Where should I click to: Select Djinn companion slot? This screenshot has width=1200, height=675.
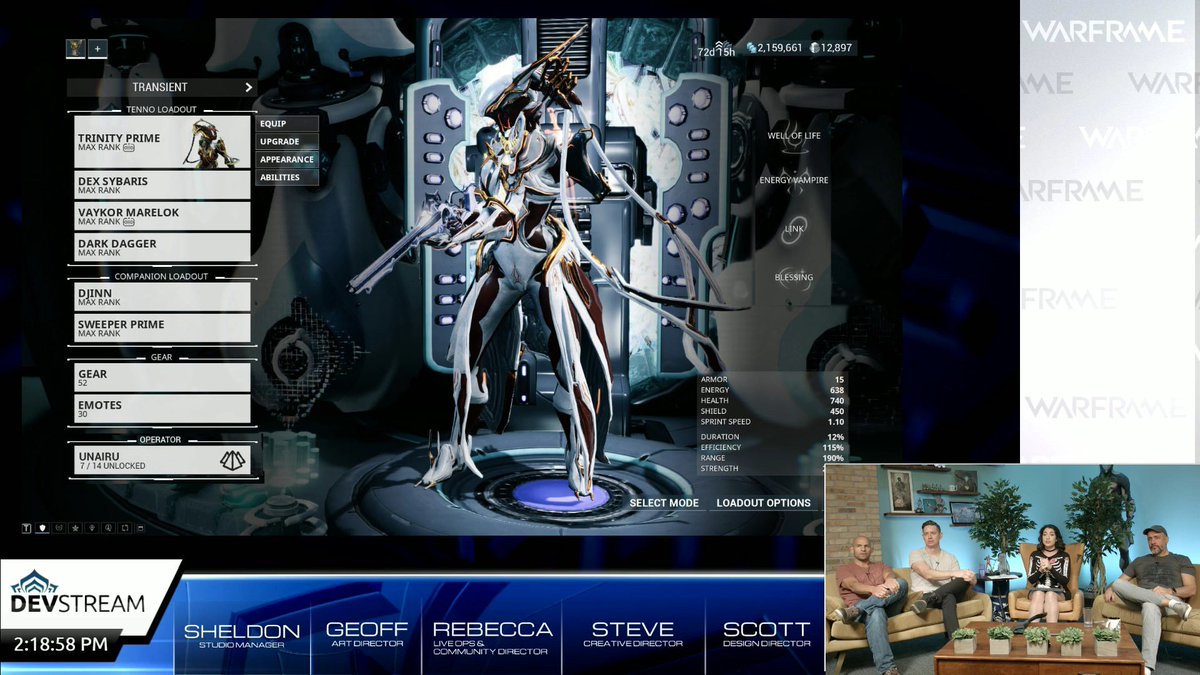click(x=162, y=297)
